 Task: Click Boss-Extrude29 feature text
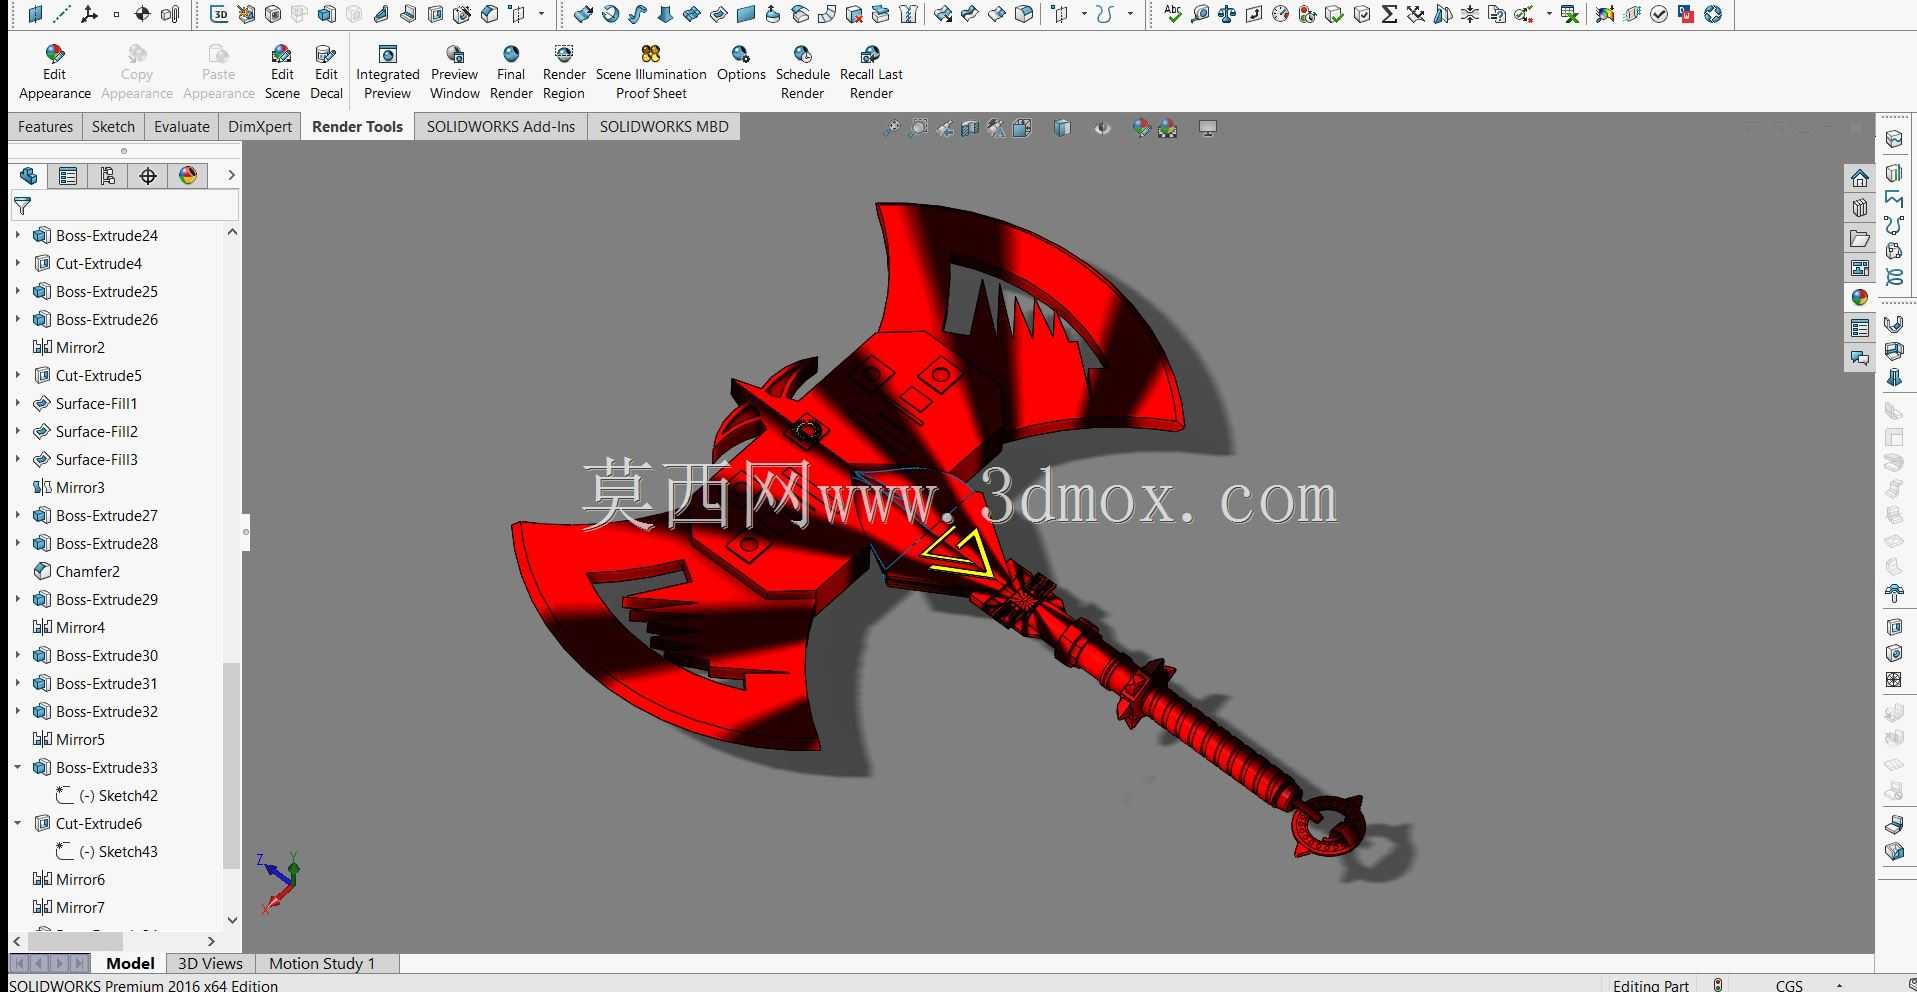(x=107, y=599)
